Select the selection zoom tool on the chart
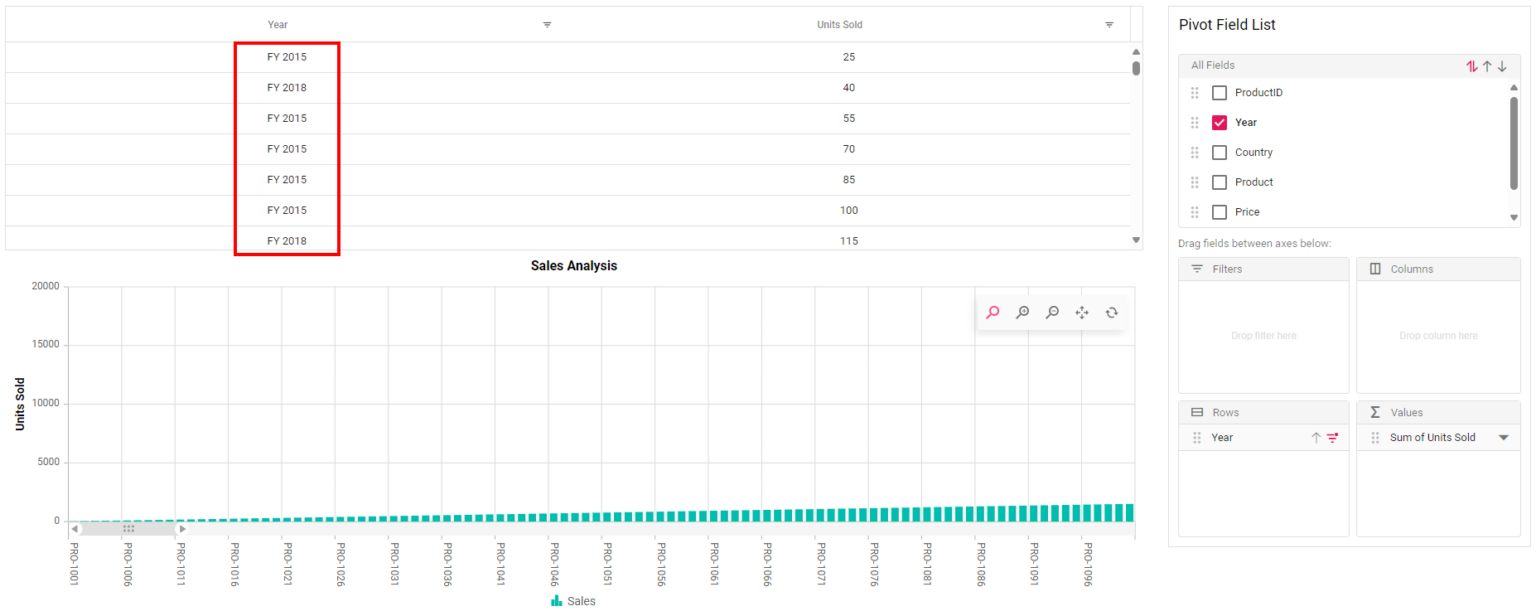 click(992, 312)
